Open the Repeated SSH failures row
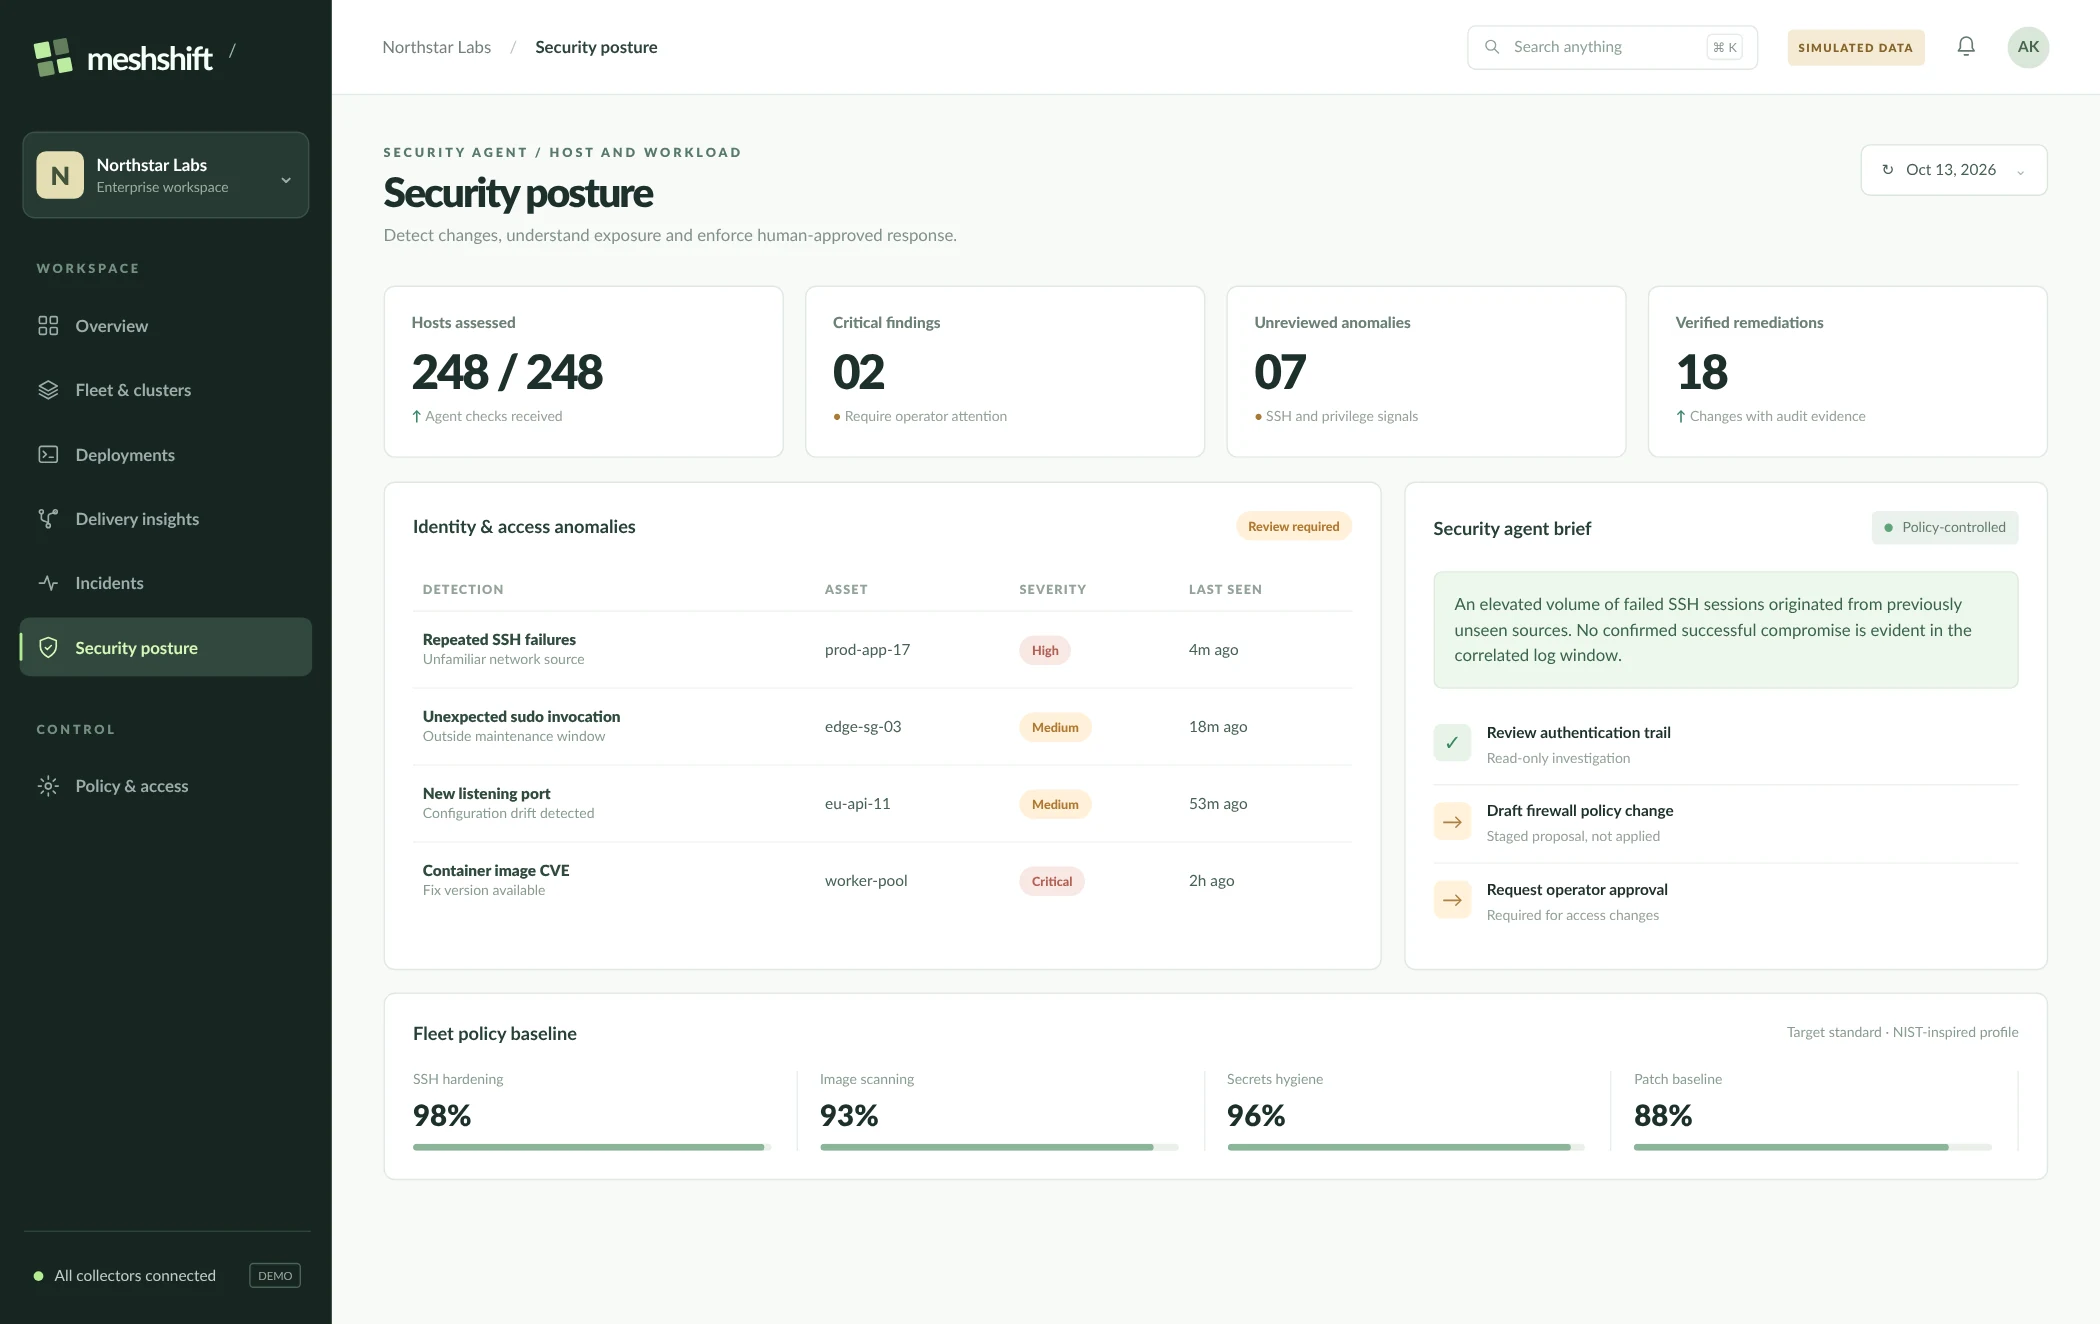Screen dimensions: 2100x1324 coord(882,650)
